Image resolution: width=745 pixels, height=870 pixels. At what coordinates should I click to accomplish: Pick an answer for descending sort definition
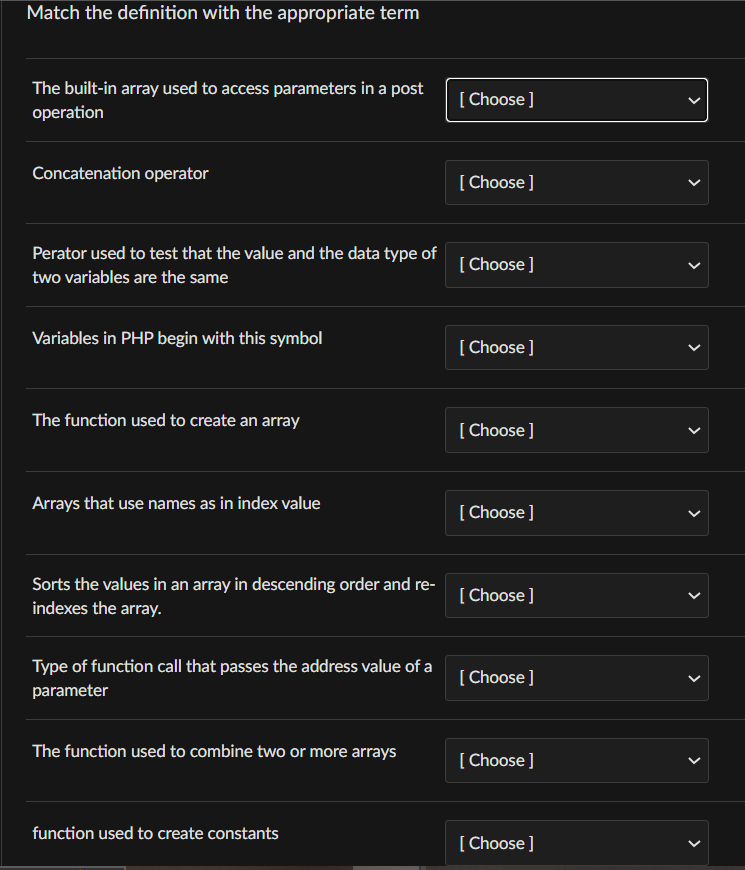(576, 595)
